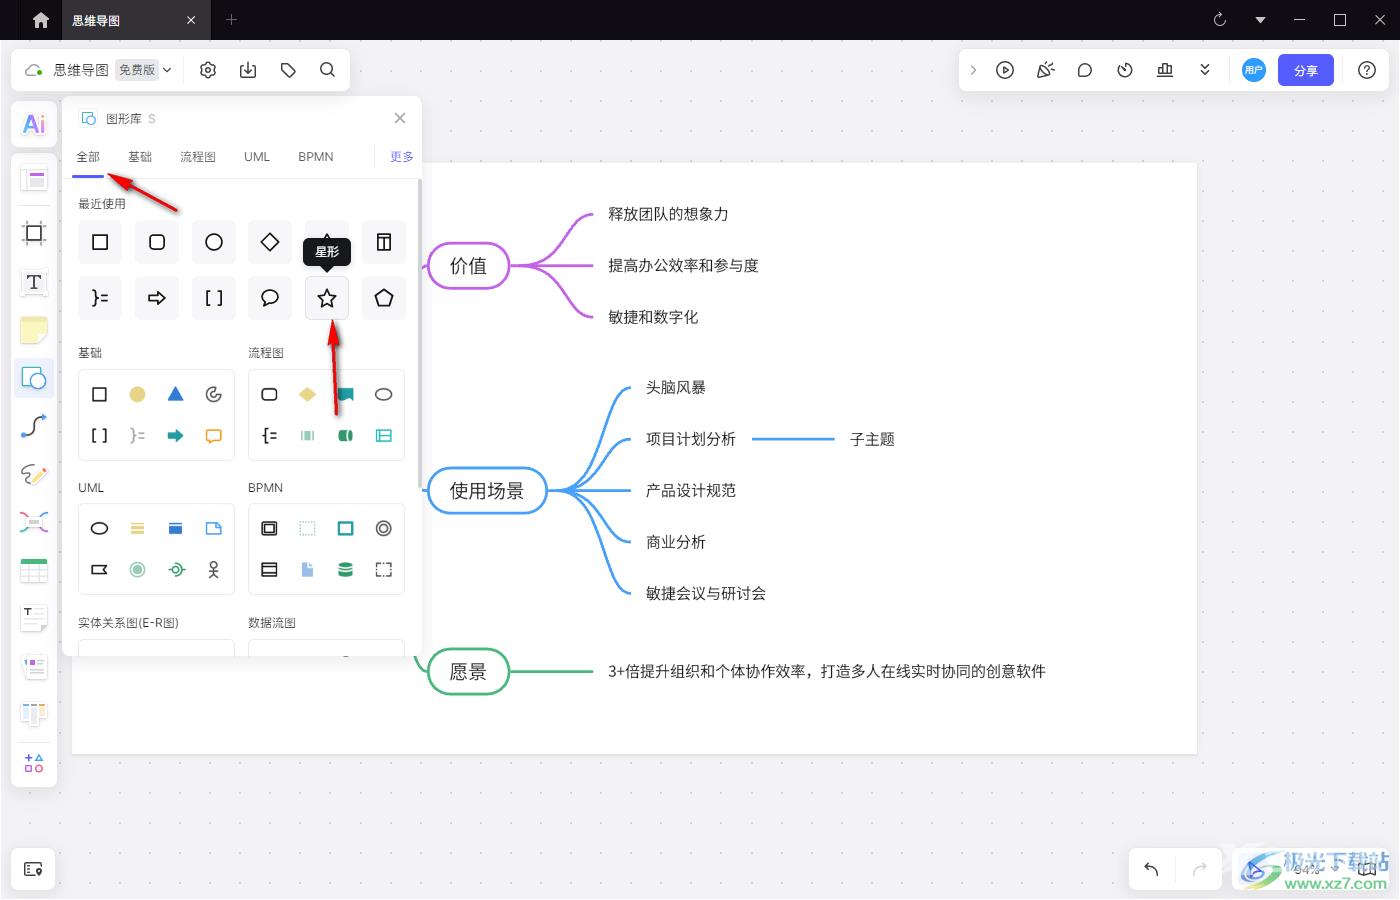Open the voting chart icon
Screen dimensions: 1400x900
(x=1165, y=70)
